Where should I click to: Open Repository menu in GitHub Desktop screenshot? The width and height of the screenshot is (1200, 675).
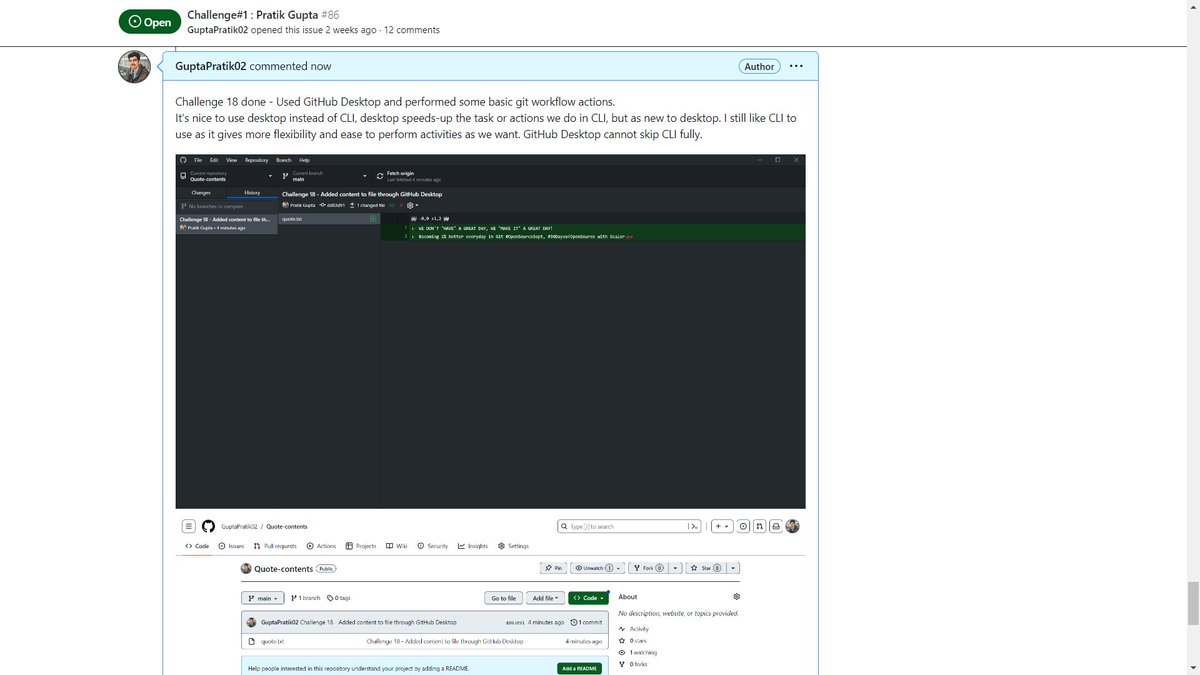257,160
